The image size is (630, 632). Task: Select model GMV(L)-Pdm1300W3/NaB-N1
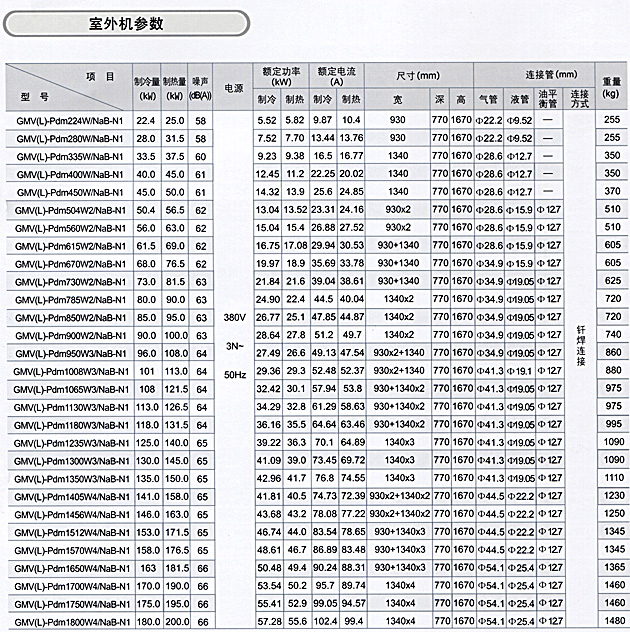71,461
